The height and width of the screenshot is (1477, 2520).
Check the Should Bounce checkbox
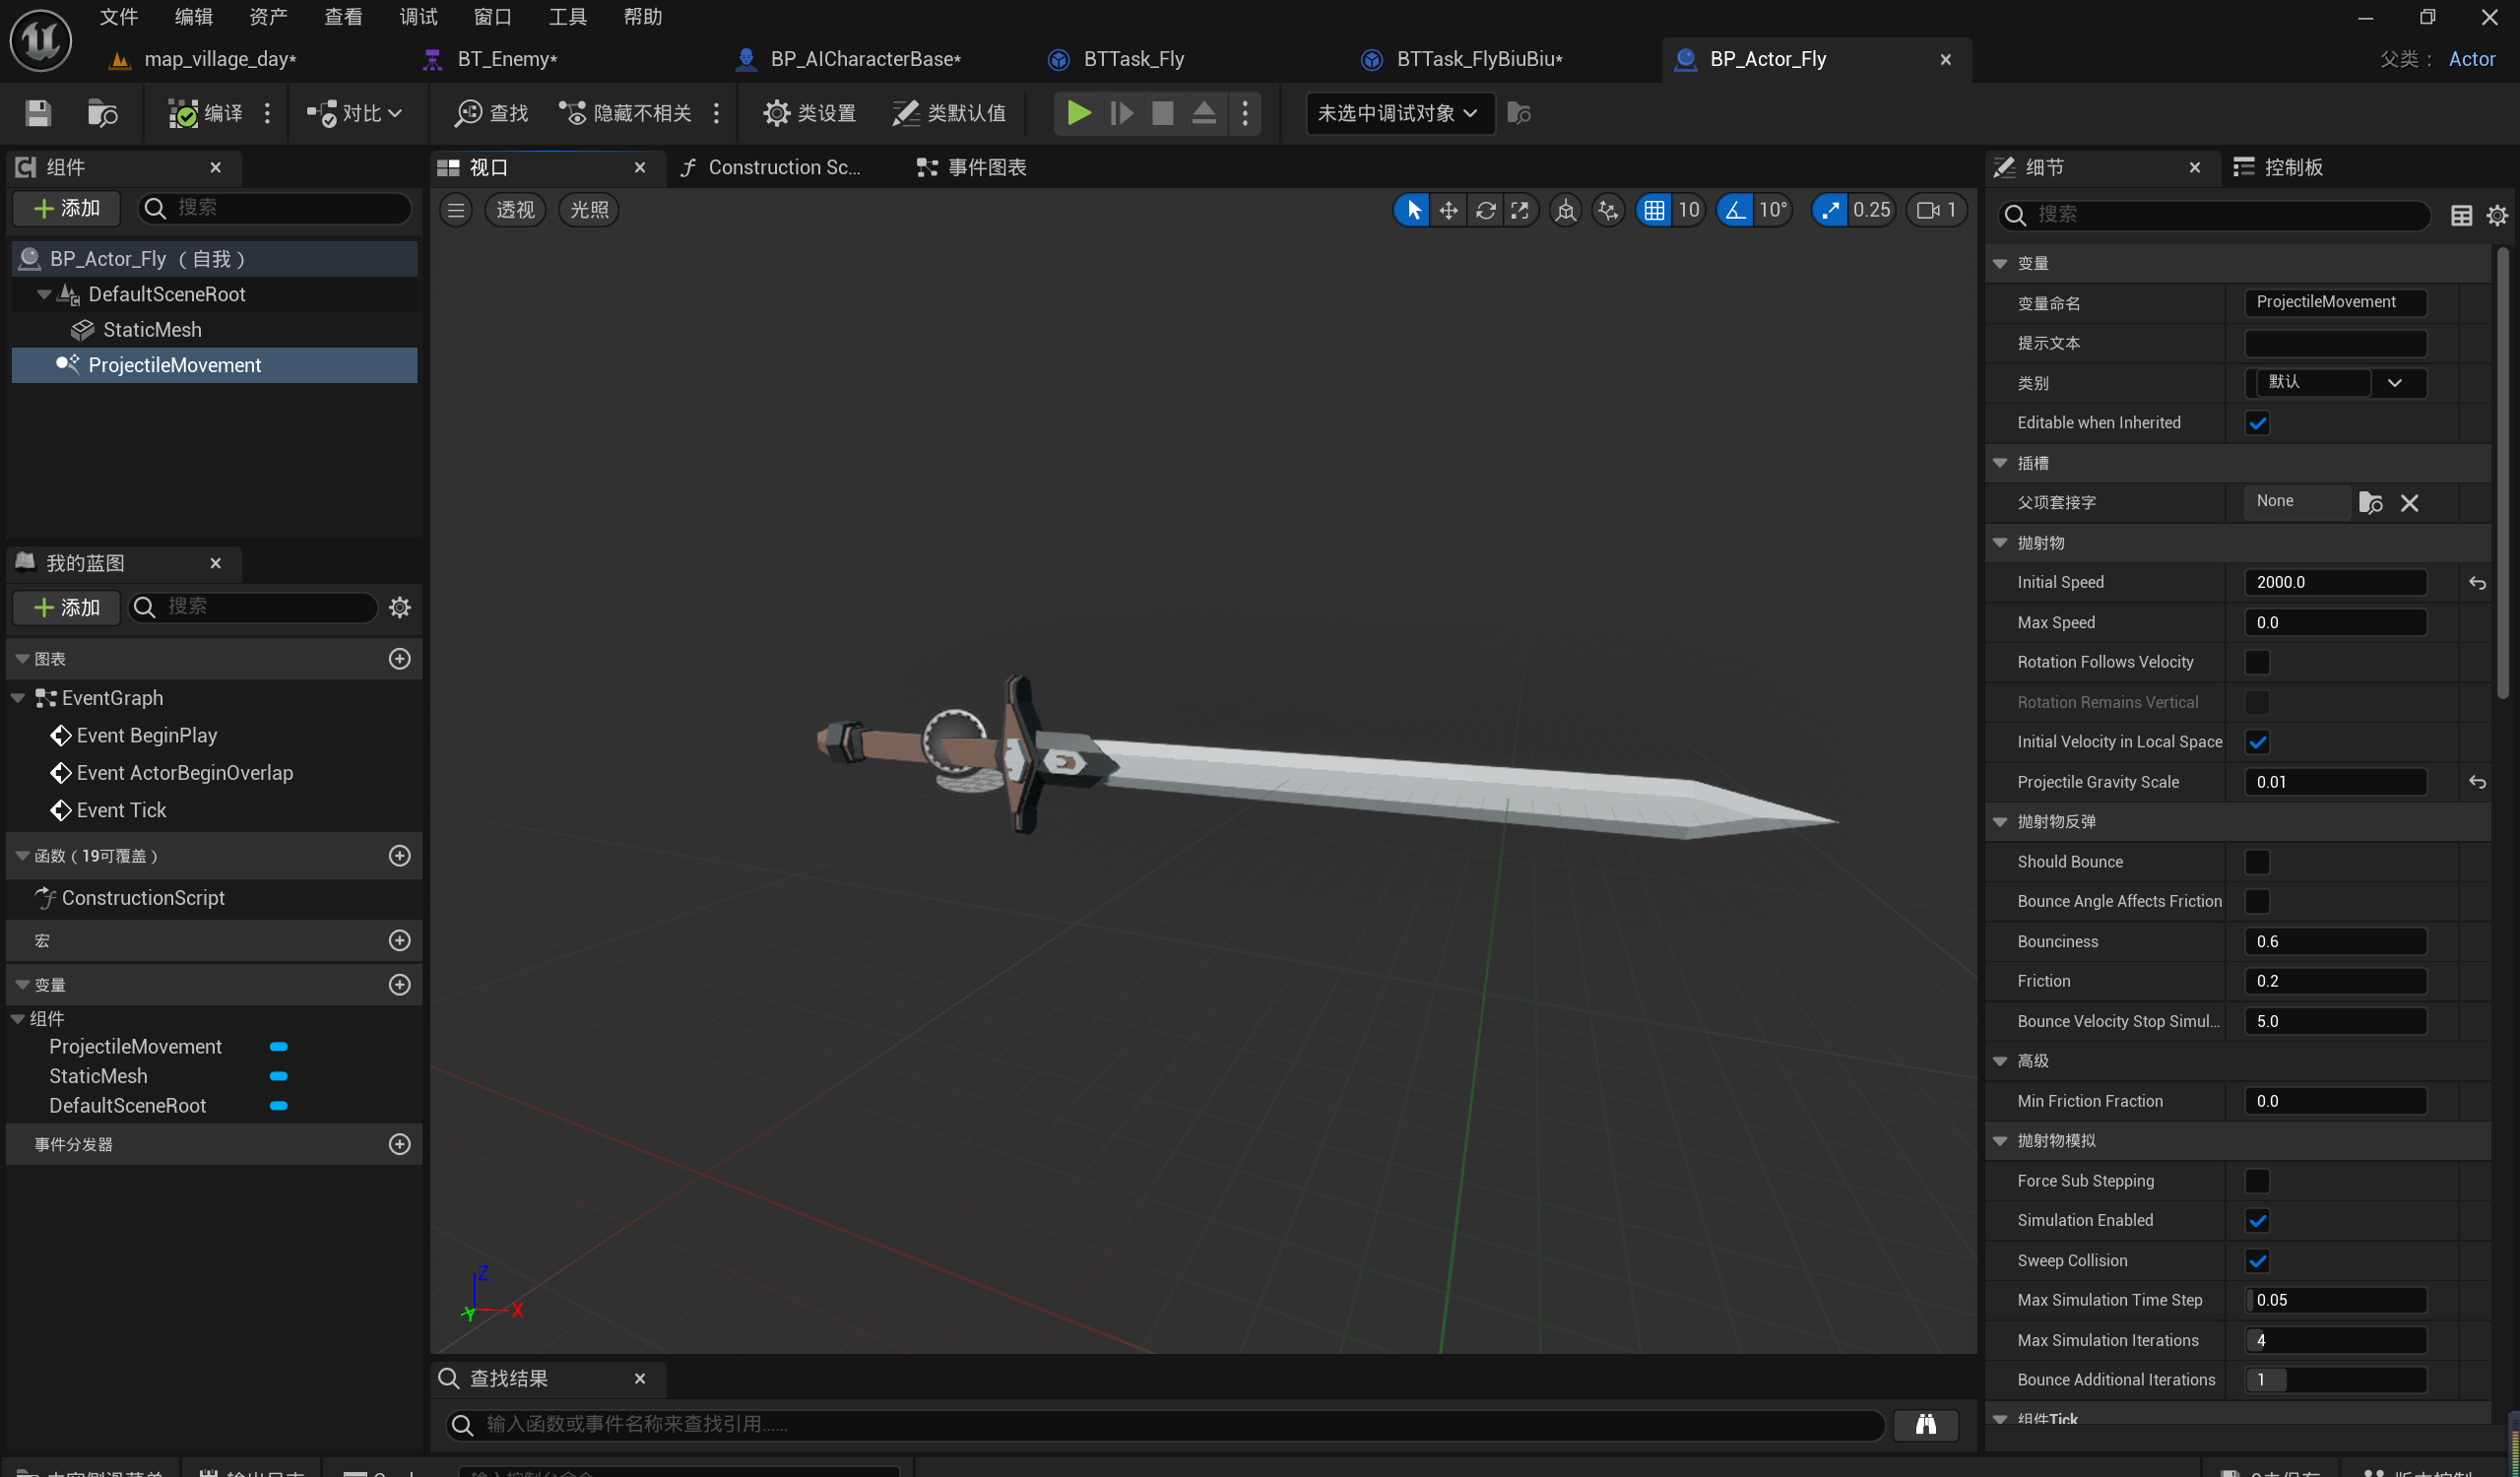(2257, 862)
